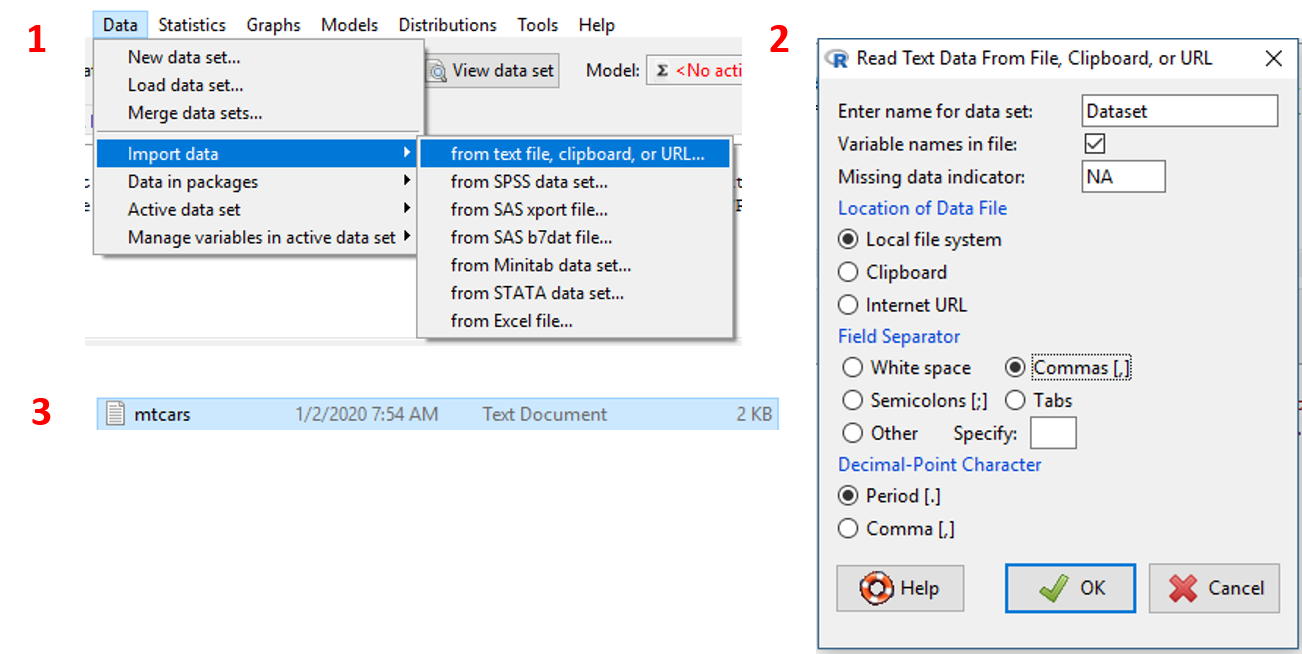Image resolution: width=1302 pixels, height=654 pixels.
Task: Choose the Internet URL radio button
Action: (x=849, y=305)
